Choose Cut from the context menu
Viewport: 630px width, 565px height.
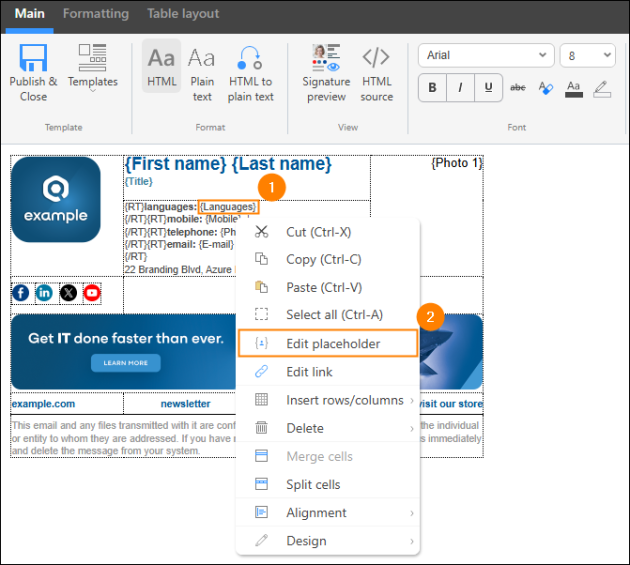pyautogui.click(x=328, y=232)
